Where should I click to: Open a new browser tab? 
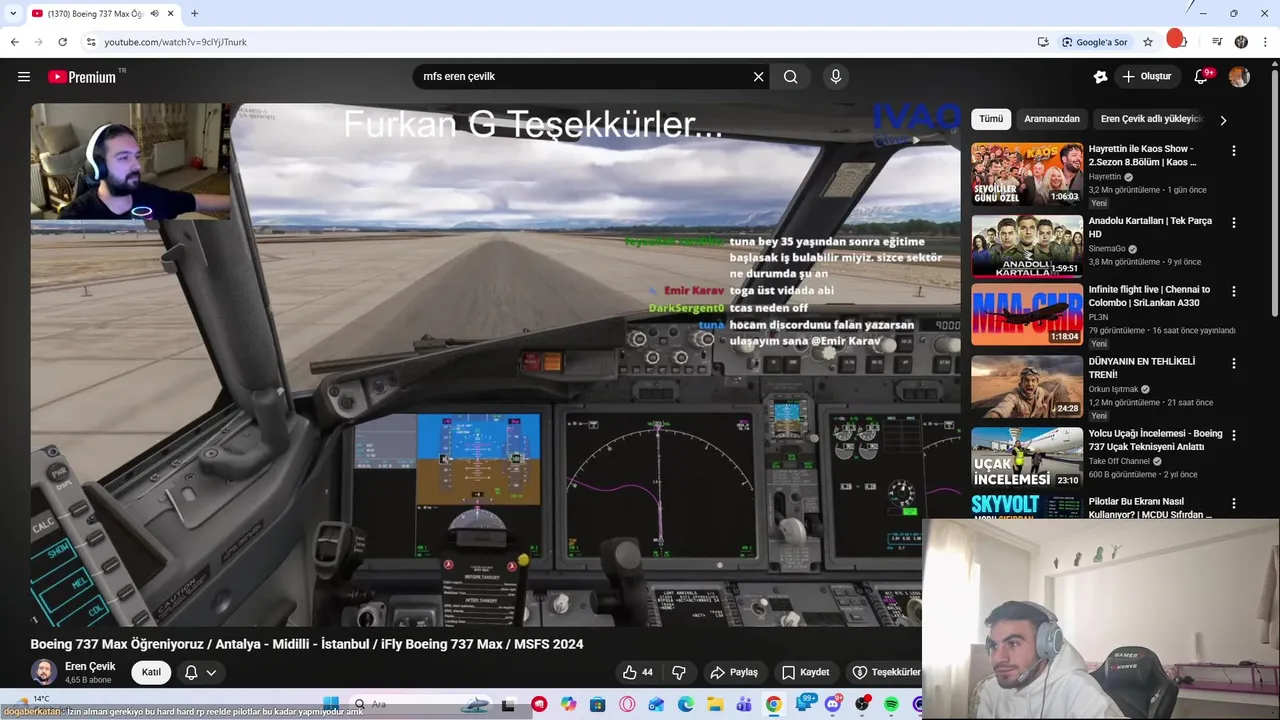click(x=194, y=13)
